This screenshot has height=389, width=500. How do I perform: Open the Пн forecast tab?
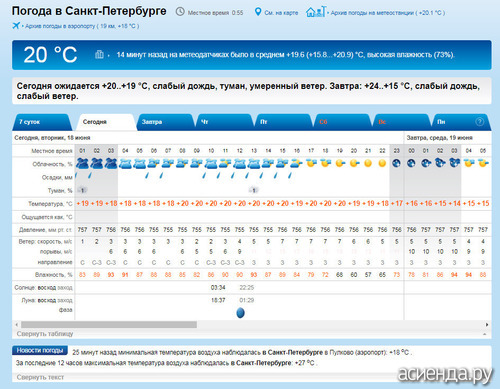[462, 122]
